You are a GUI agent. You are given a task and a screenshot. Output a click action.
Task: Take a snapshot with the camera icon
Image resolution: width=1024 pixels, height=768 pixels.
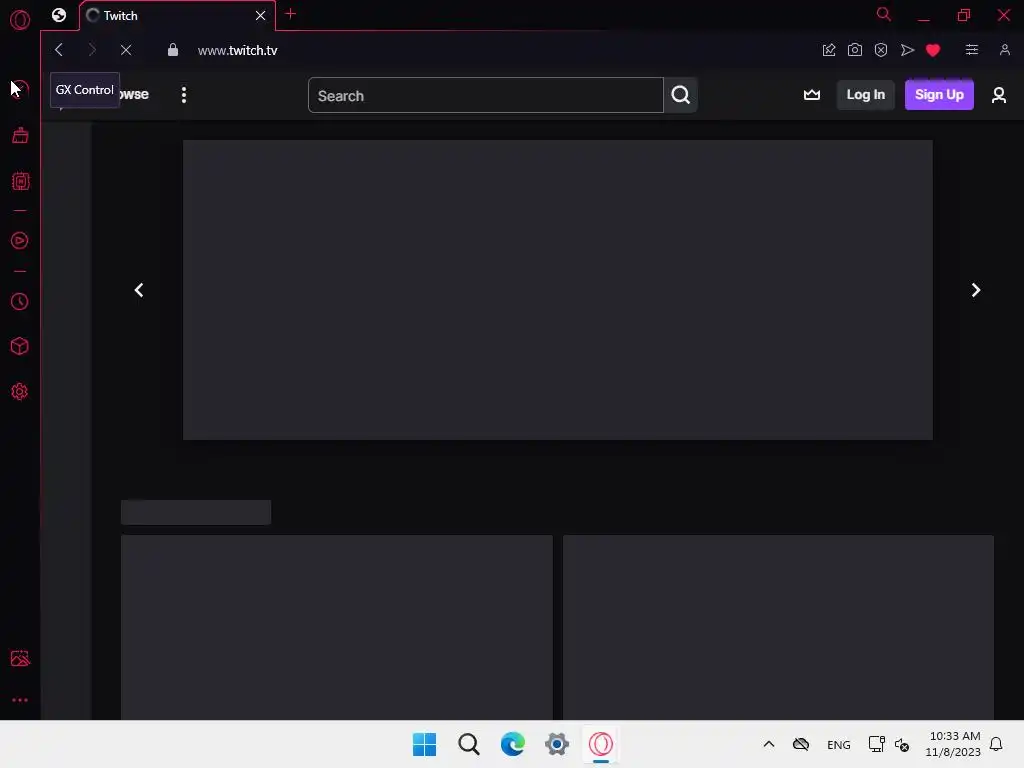[855, 50]
